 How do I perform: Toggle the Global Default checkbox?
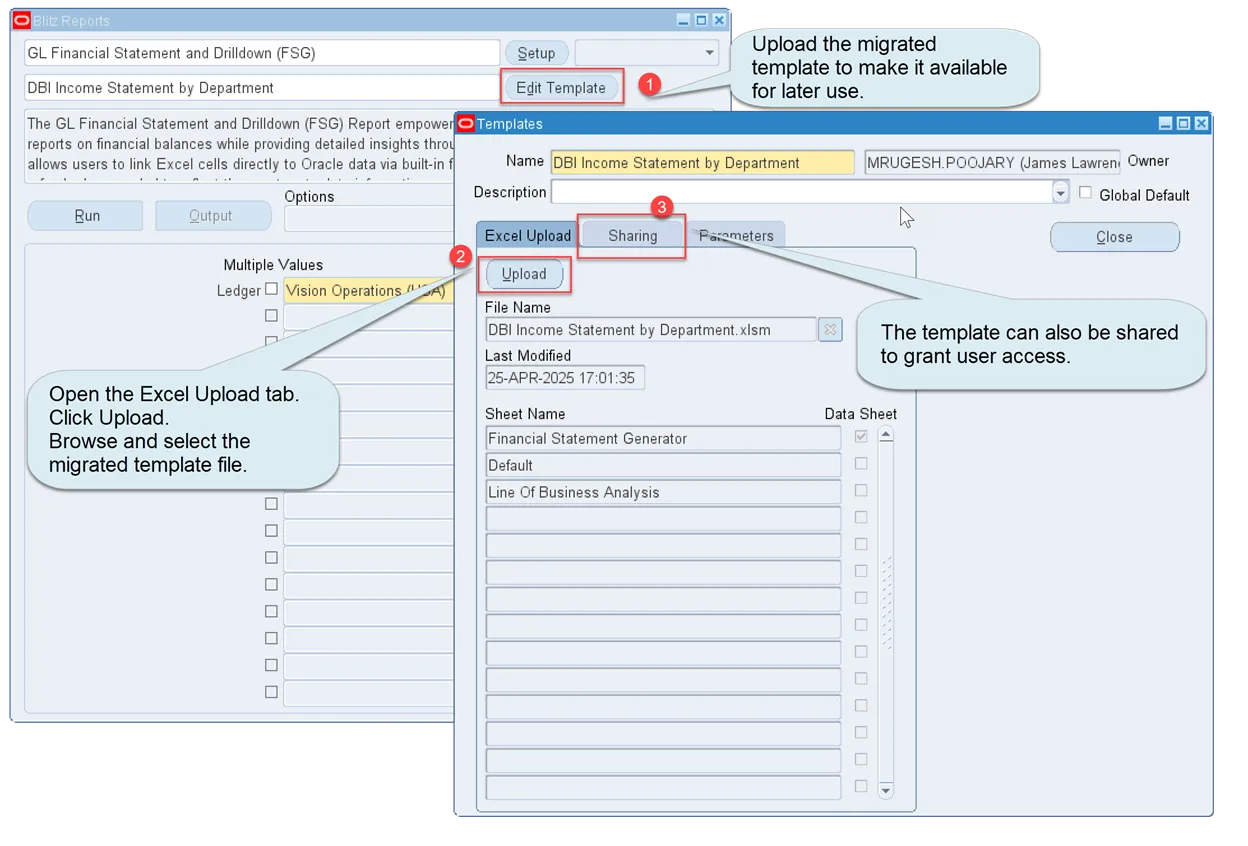click(1085, 193)
